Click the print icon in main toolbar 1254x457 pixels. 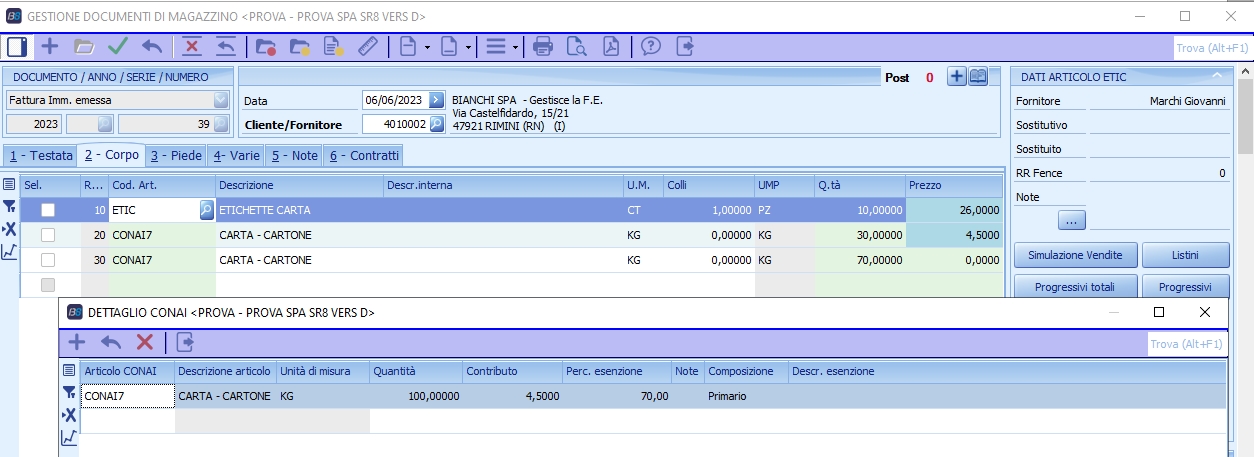(x=543, y=46)
